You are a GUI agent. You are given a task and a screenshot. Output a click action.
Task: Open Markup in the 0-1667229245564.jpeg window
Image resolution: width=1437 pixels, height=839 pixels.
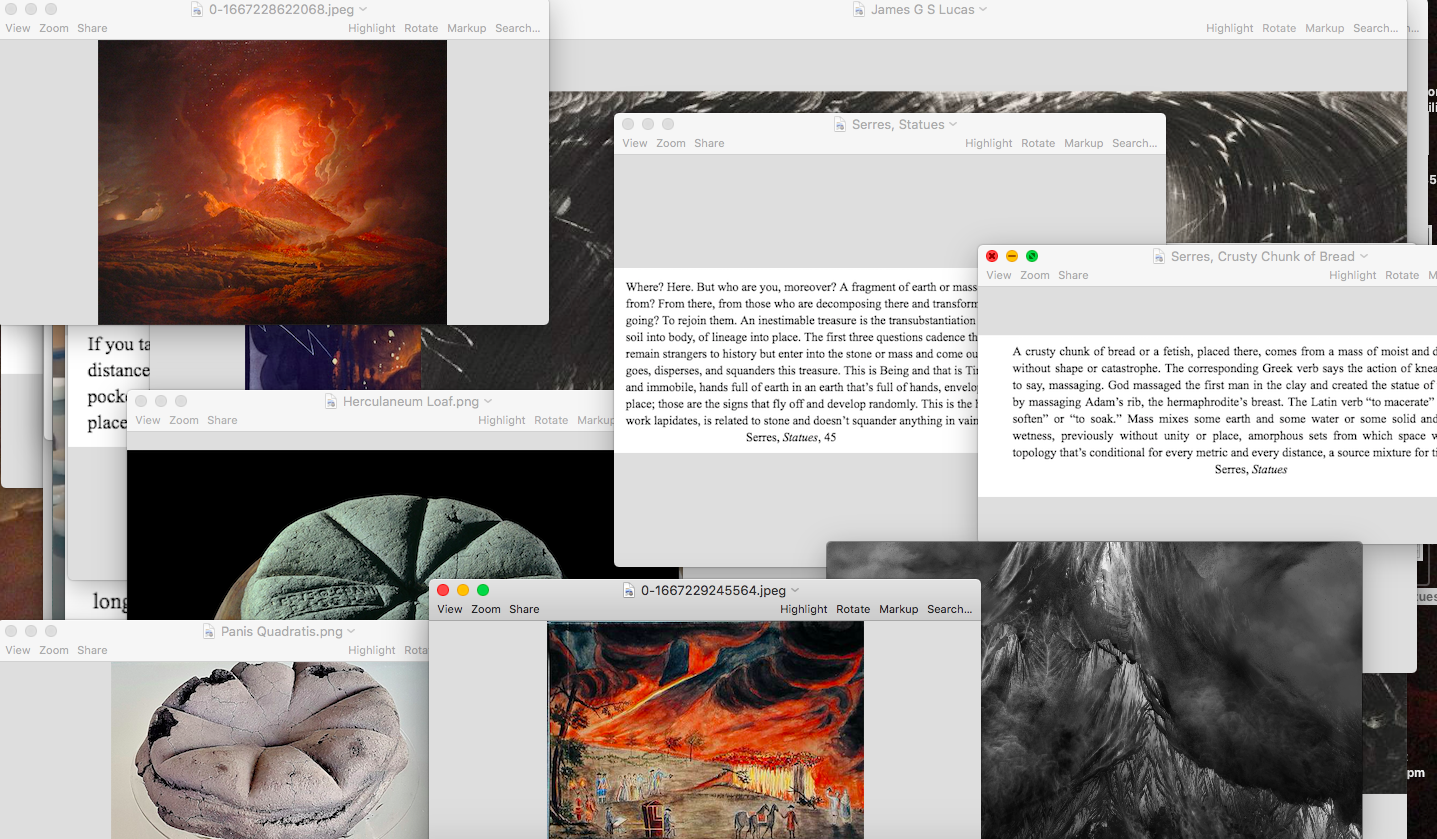[x=899, y=609]
